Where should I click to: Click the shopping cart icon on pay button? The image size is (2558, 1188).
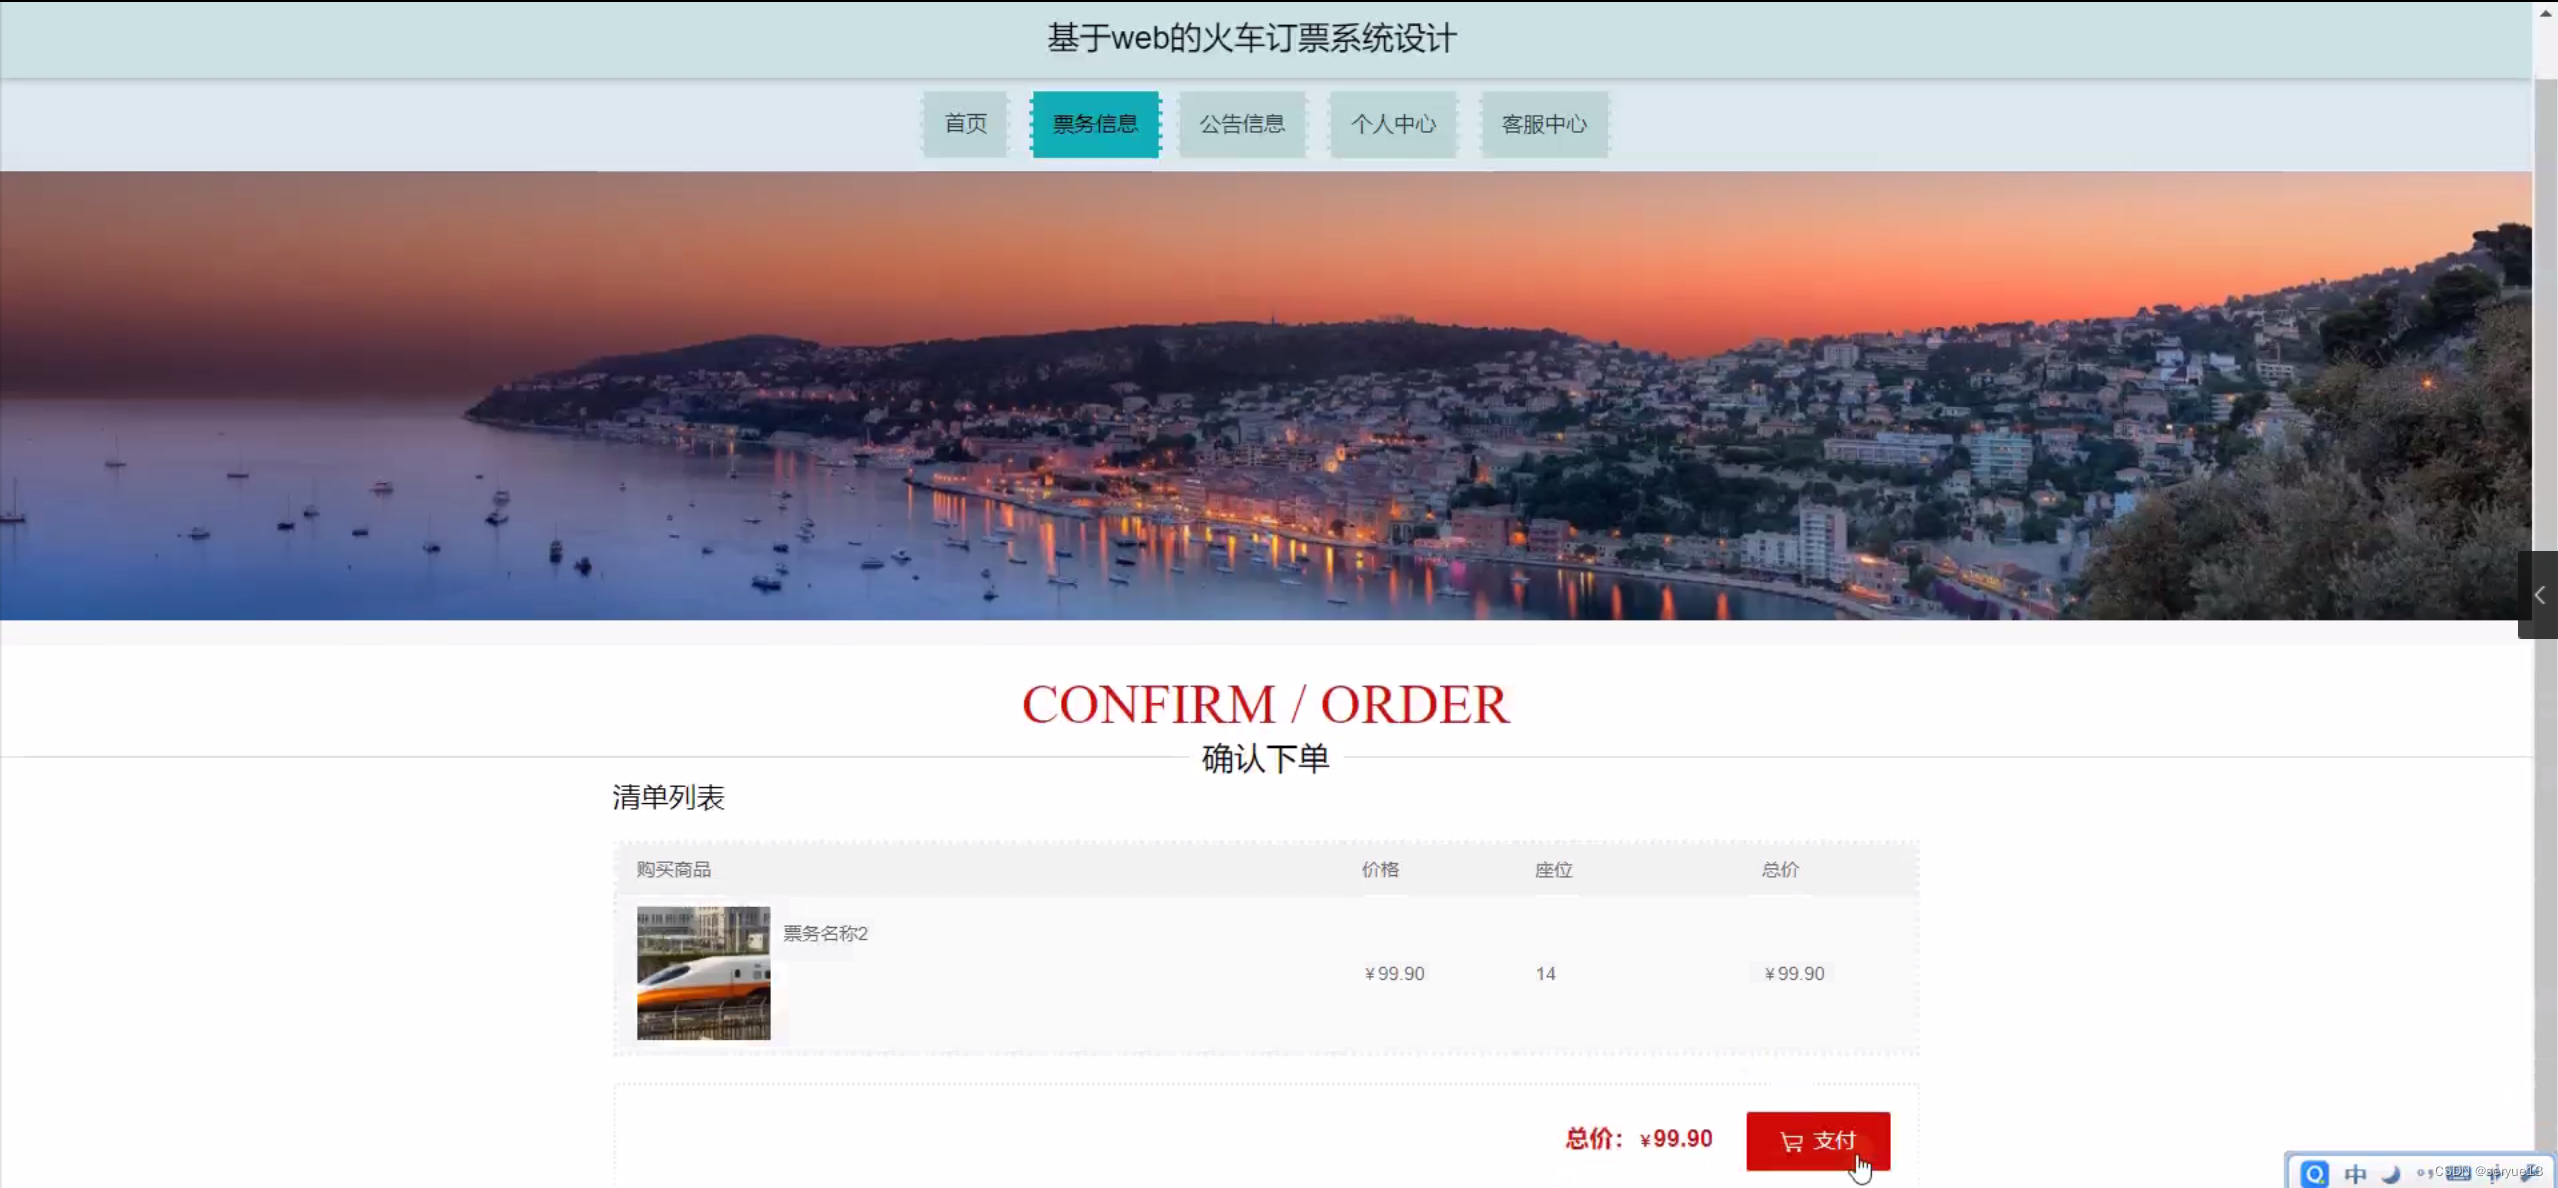(1790, 1141)
